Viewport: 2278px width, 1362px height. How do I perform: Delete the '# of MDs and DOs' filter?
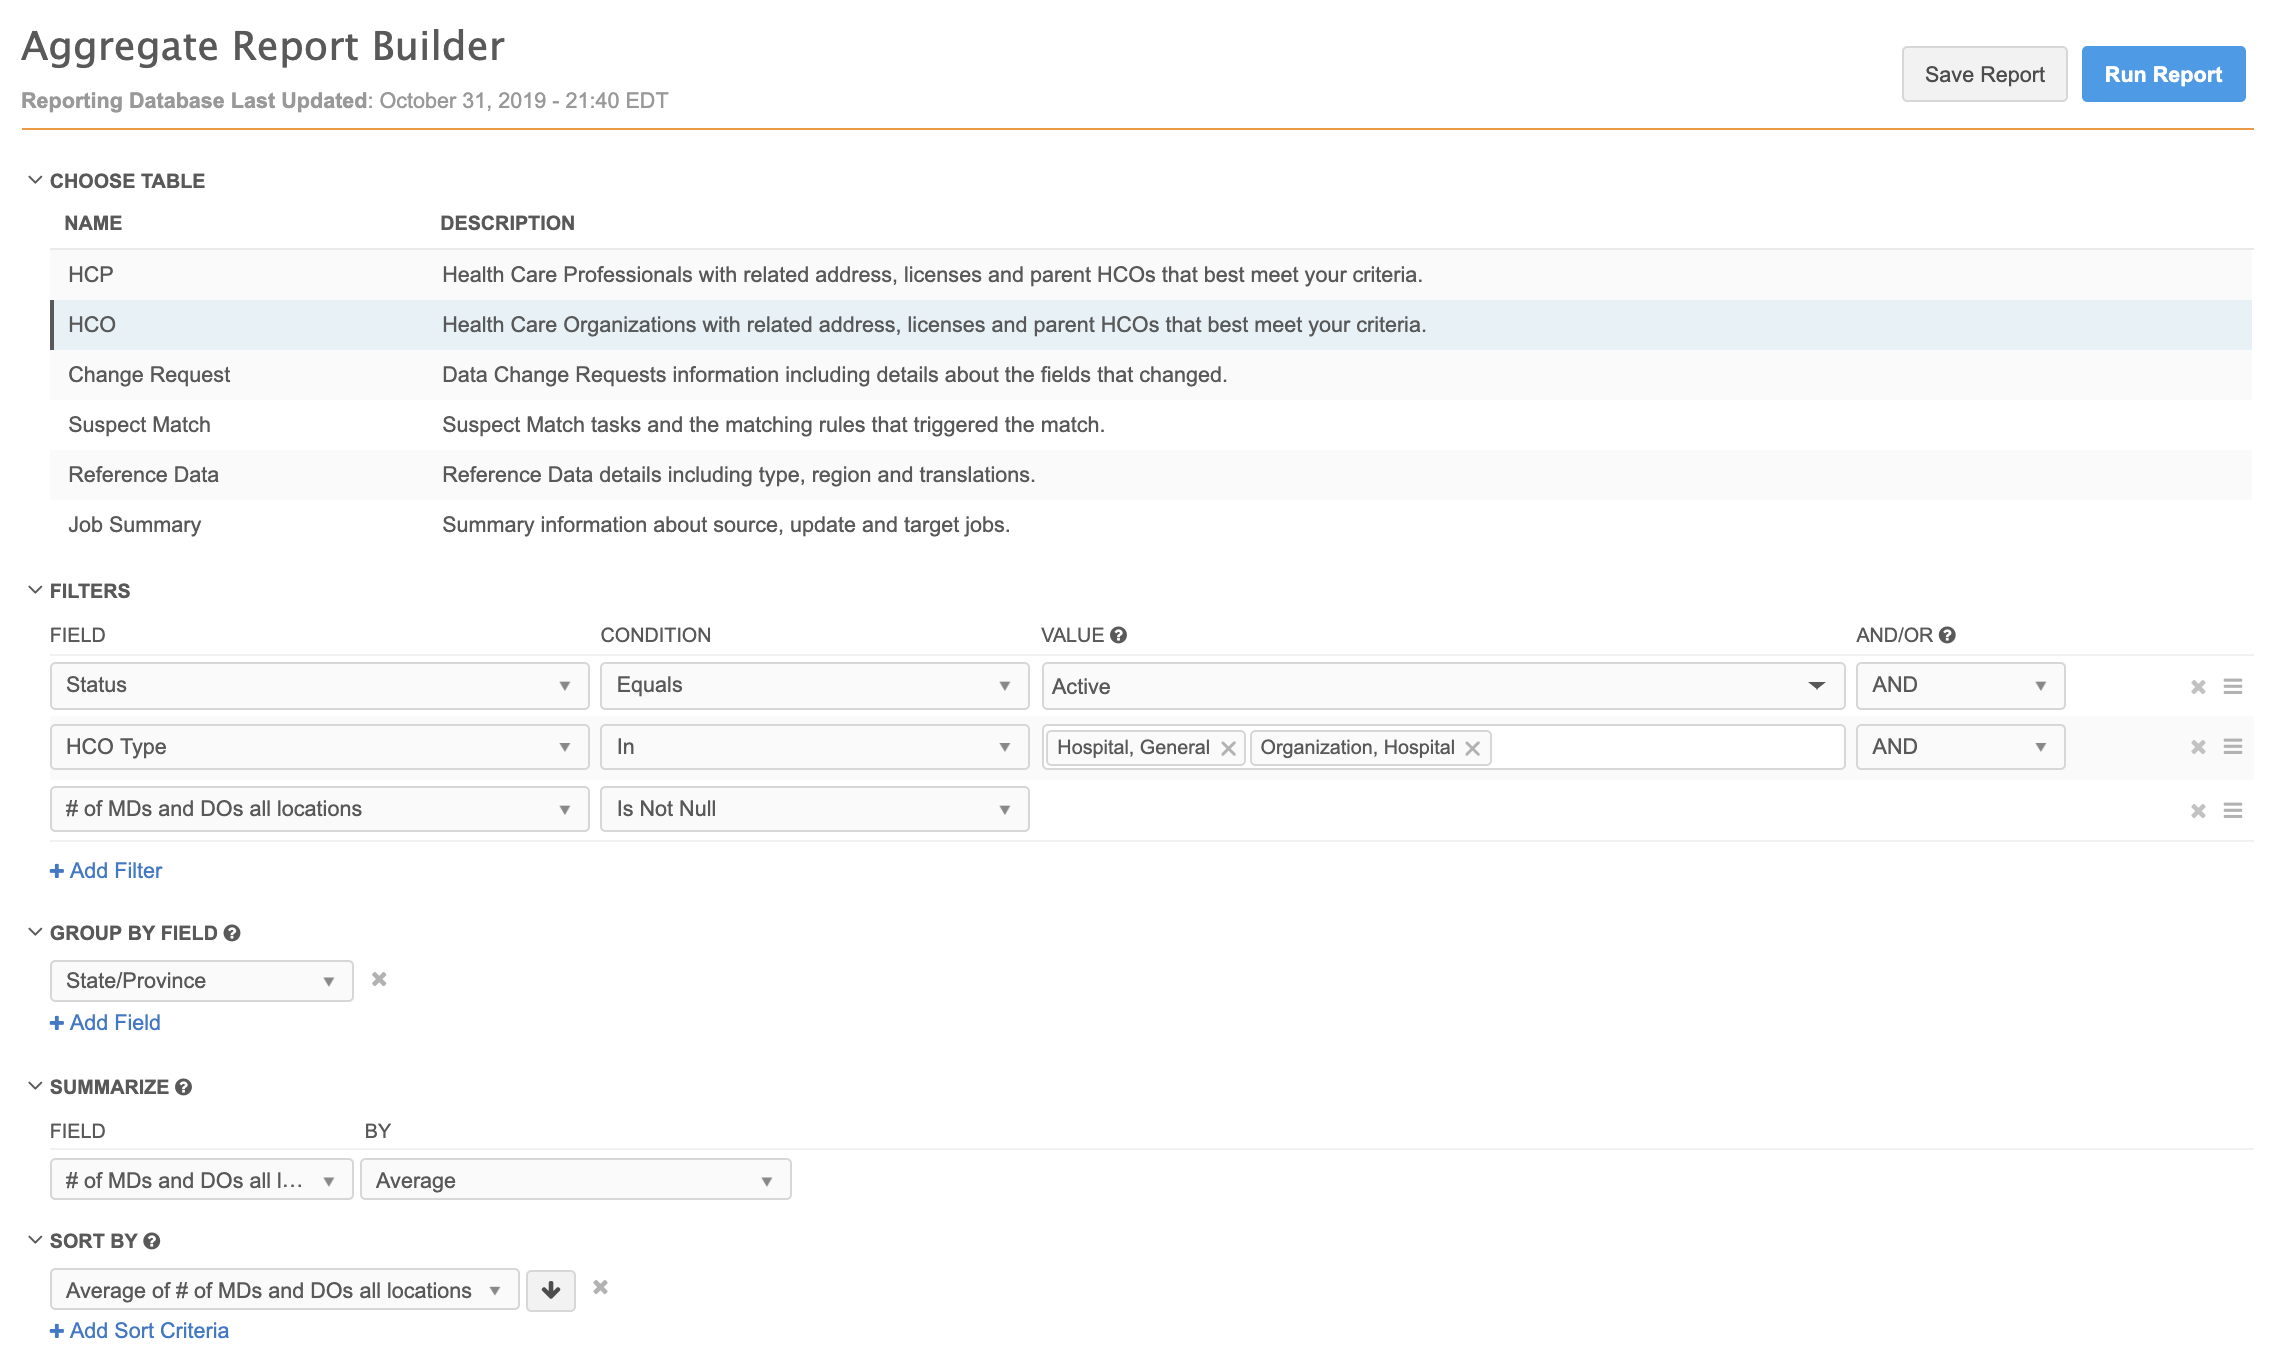[x=2197, y=811]
